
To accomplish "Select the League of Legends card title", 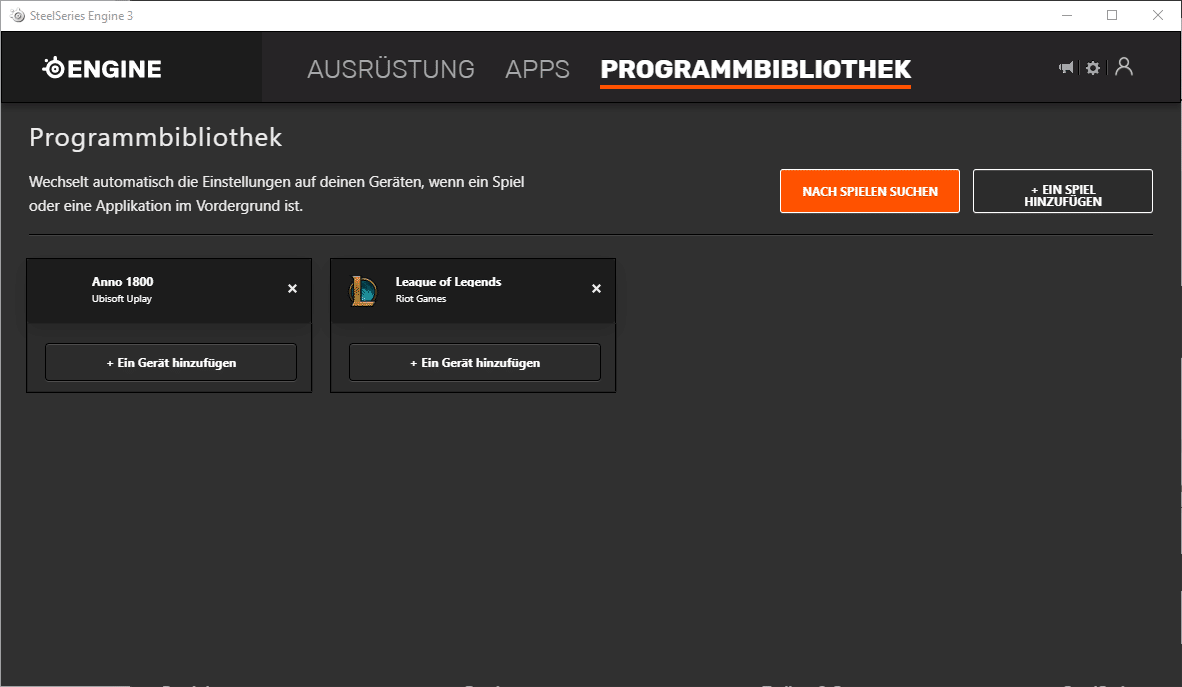I will pos(448,282).
